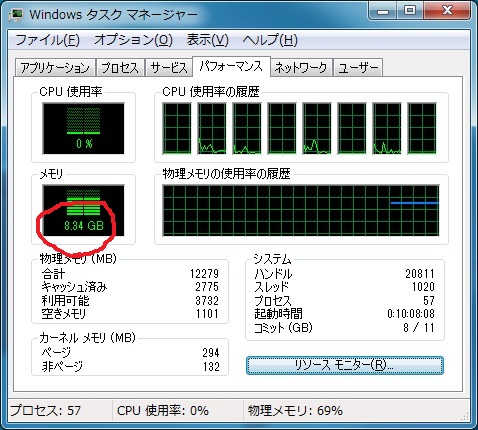Close the Windows タスク マネージャー window
This screenshot has height=430, width=478.
pos(447,11)
